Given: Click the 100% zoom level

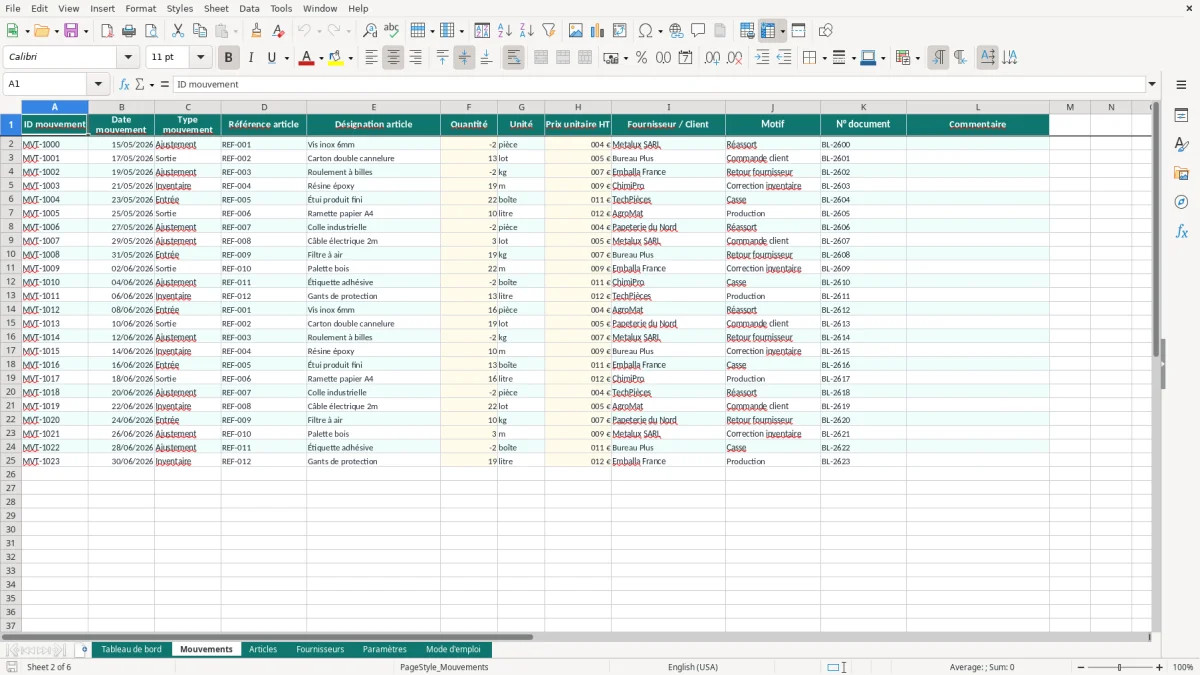Looking at the screenshot, I should pos(1183,667).
